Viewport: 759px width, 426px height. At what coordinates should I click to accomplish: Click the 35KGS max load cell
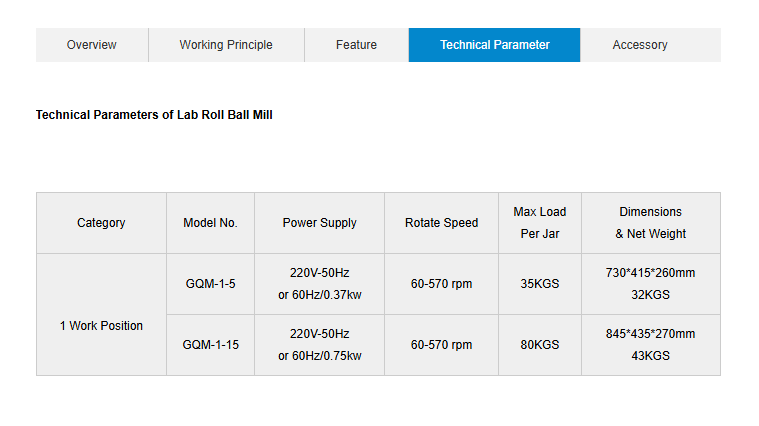coord(539,284)
